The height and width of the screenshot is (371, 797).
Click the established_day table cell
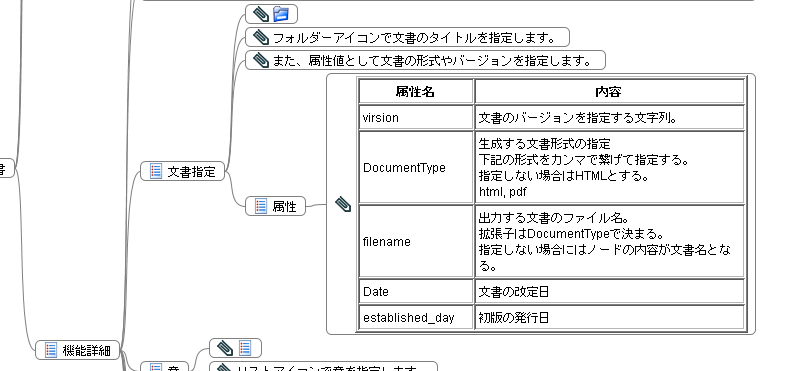(416, 318)
